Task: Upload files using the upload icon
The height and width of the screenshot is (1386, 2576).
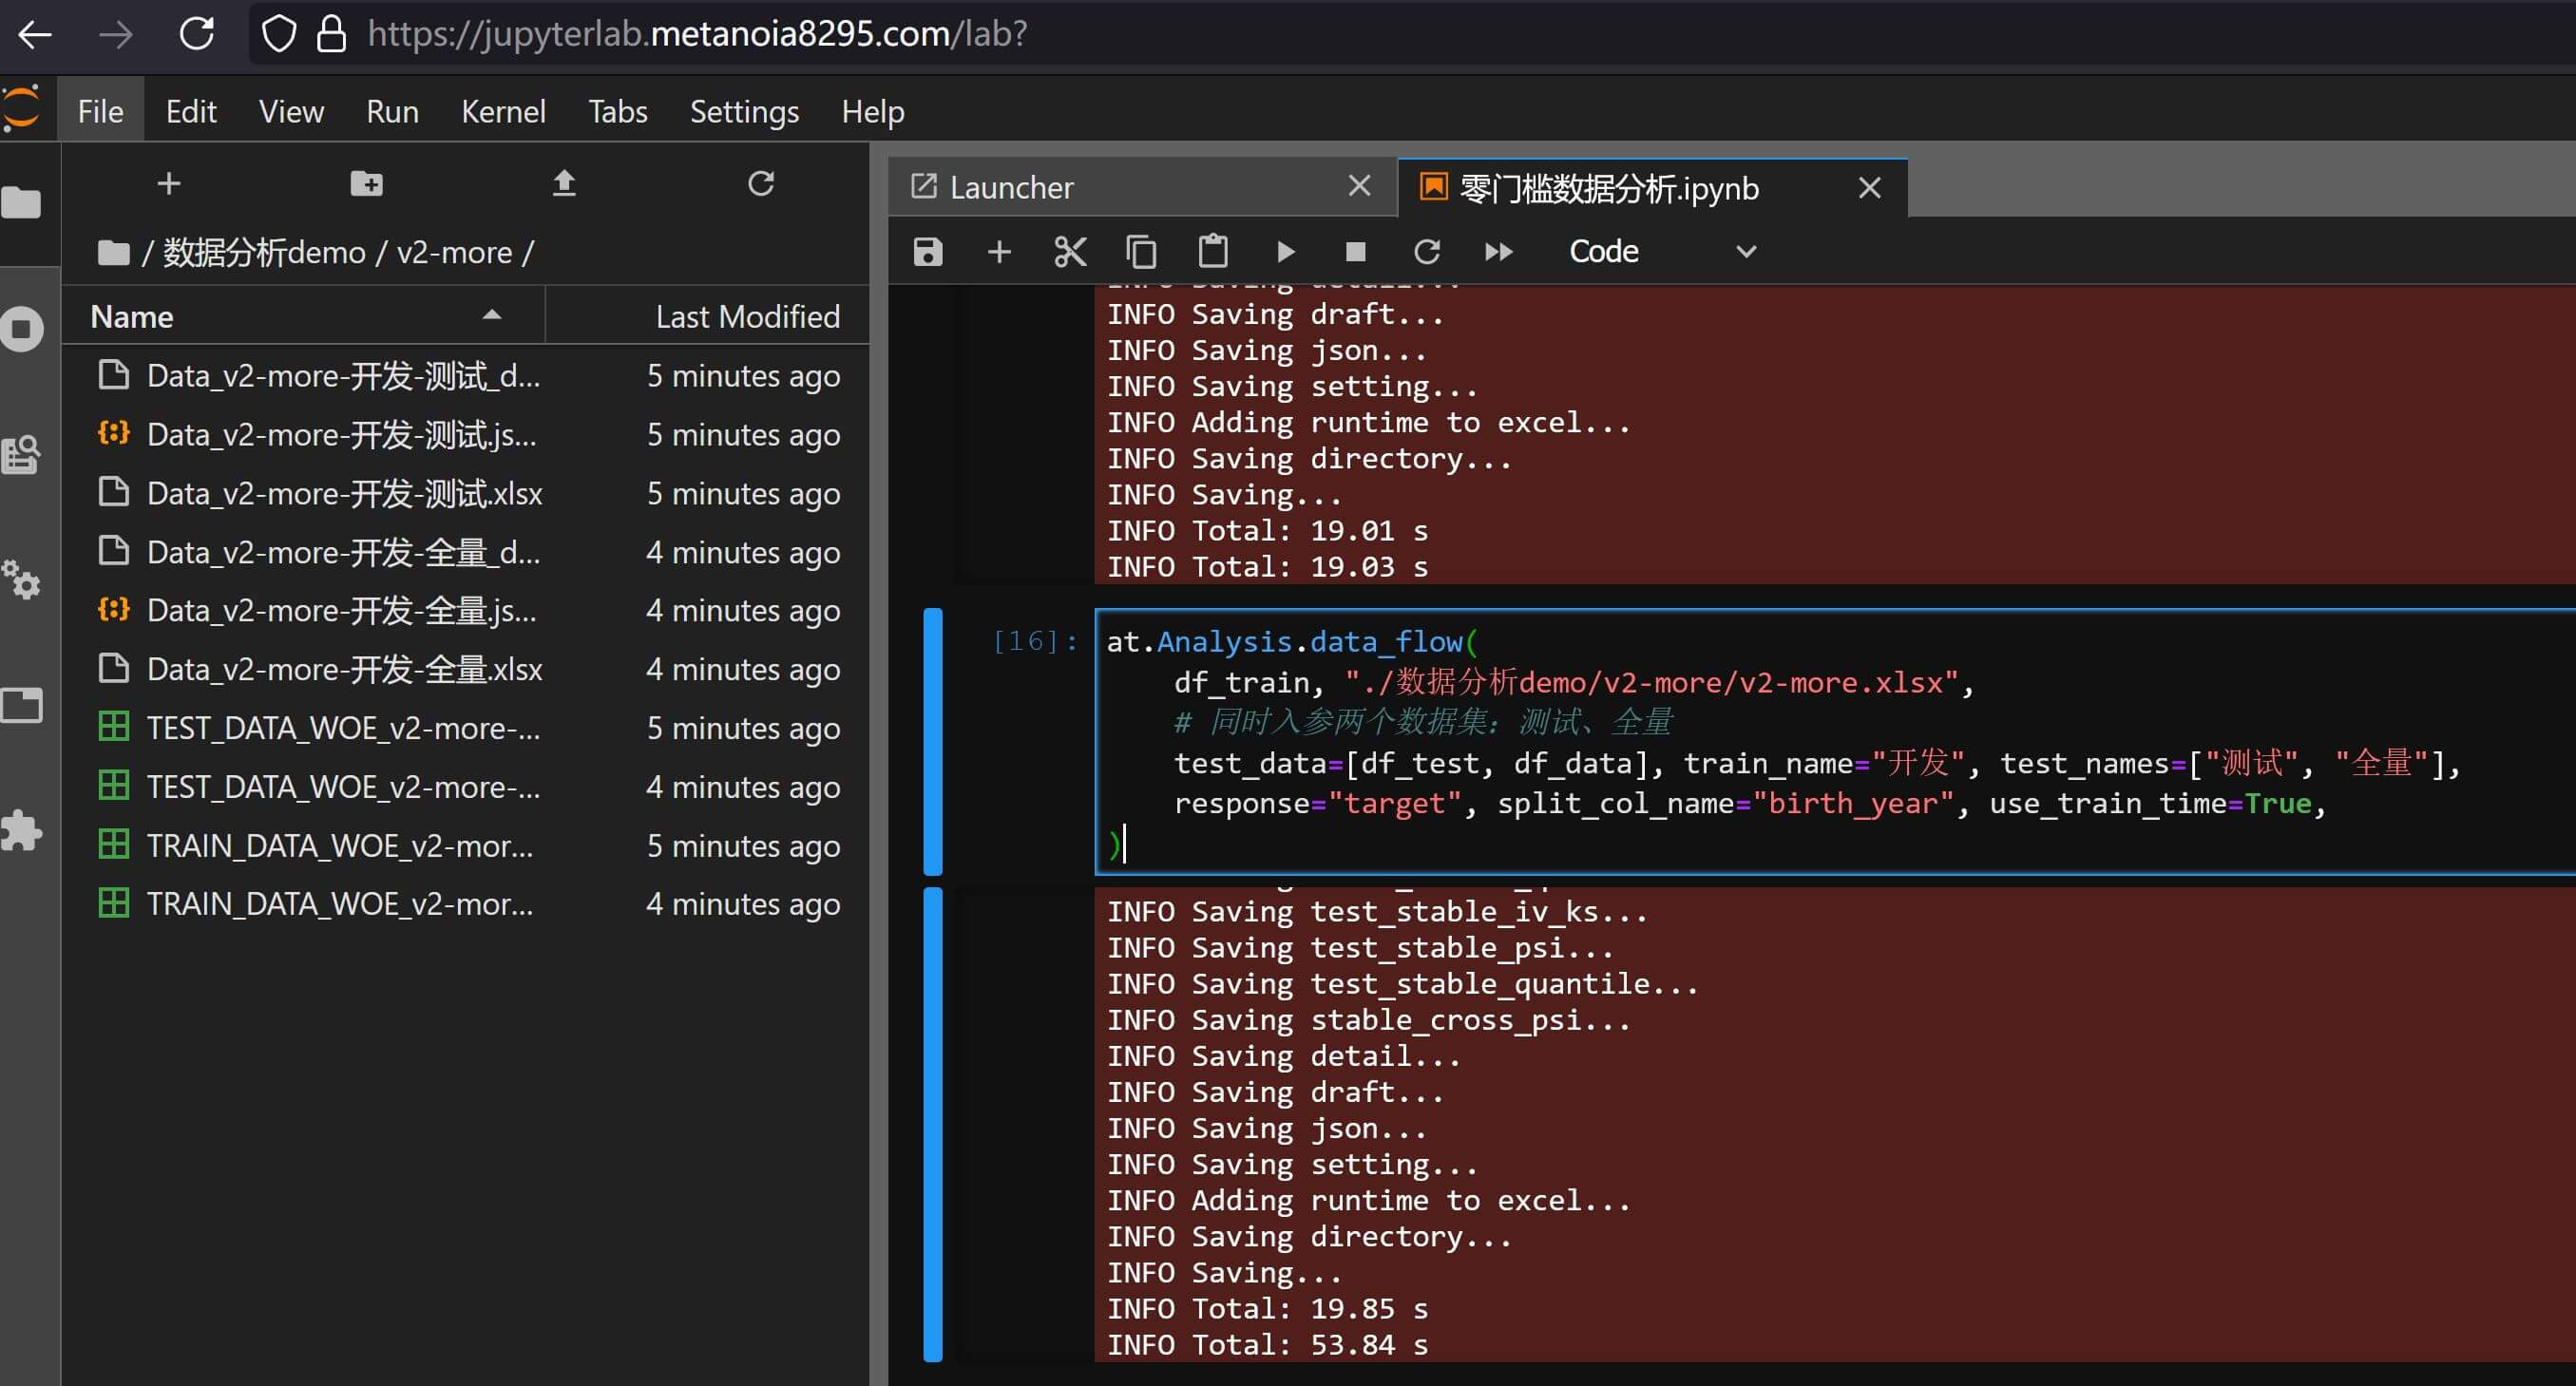Action: 564,183
